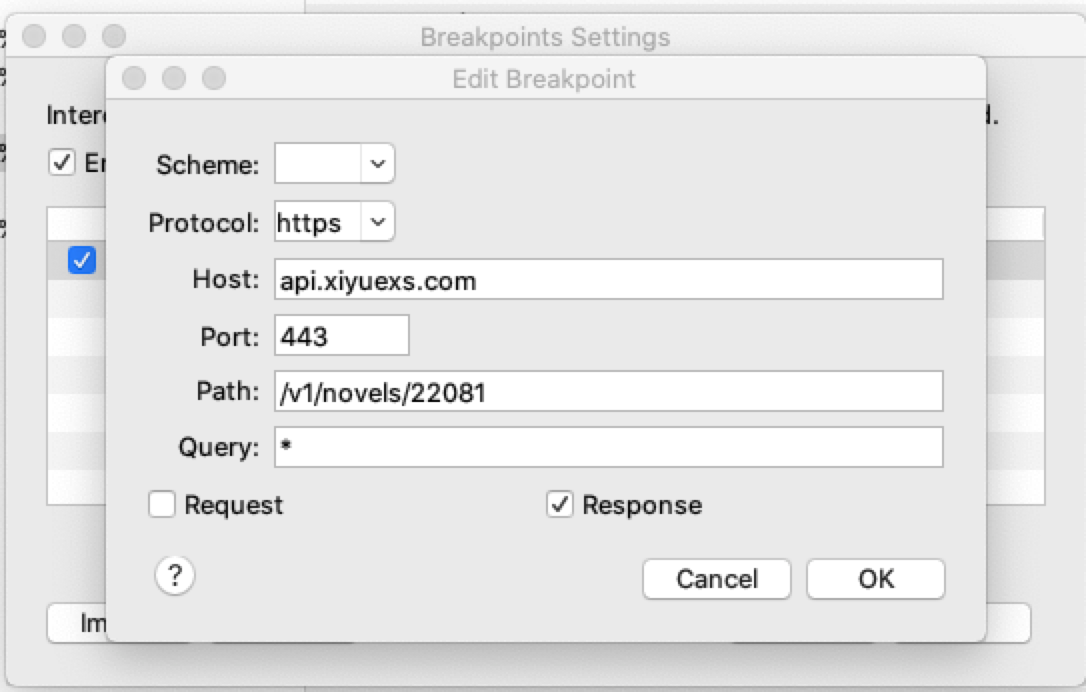Expand the Protocol dropdown arrow

click(377, 222)
